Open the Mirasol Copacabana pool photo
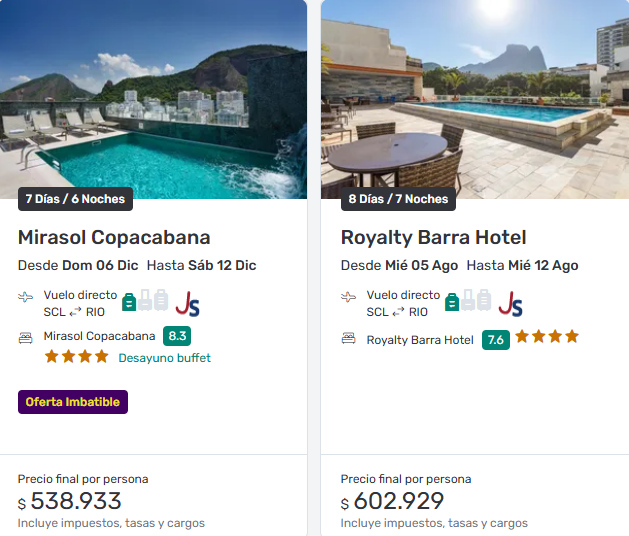 pos(153,95)
